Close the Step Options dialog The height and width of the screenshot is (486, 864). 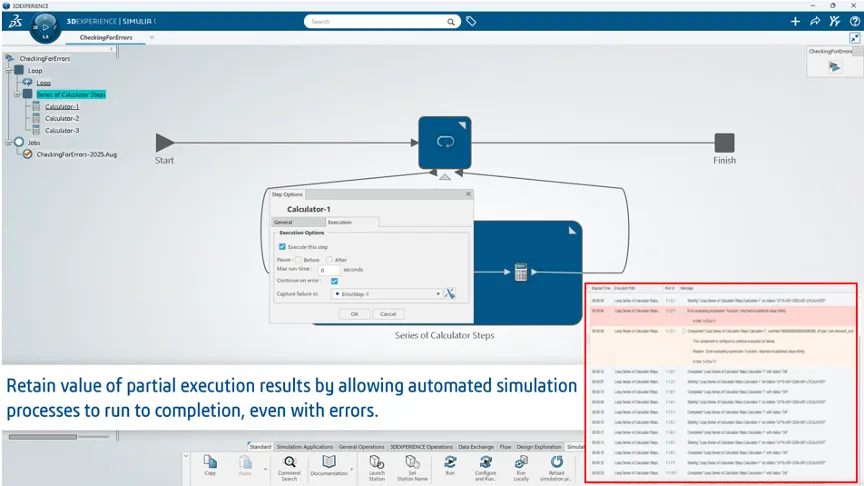pos(468,194)
